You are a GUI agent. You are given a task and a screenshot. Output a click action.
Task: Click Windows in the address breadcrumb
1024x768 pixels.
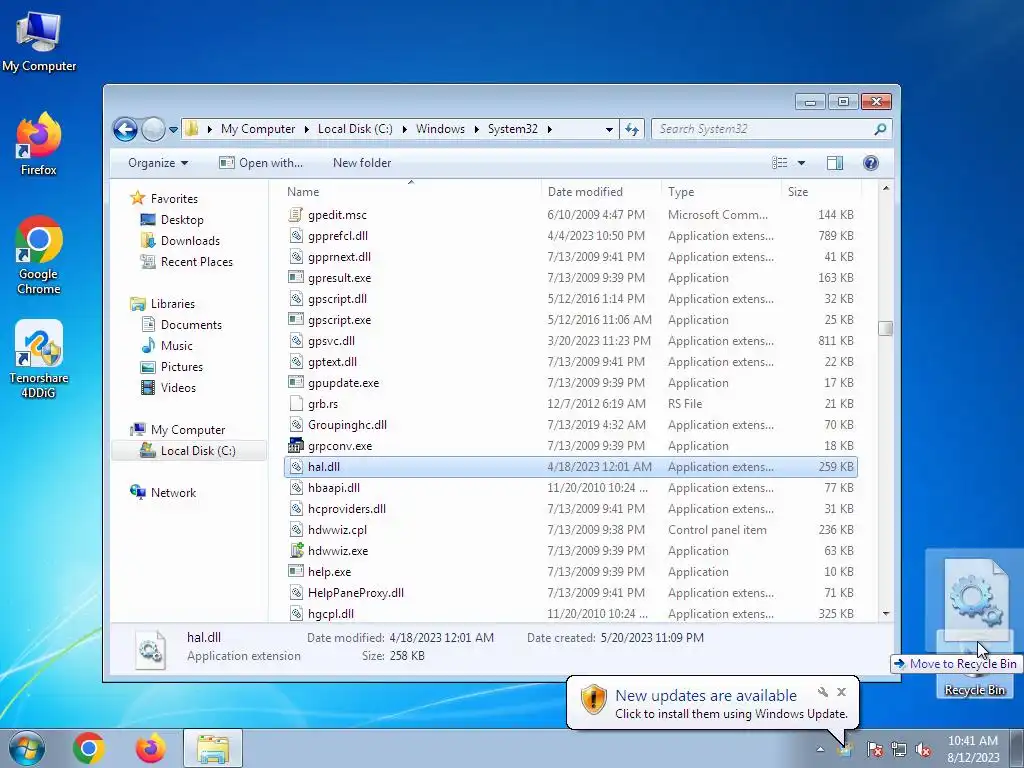click(440, 129)
